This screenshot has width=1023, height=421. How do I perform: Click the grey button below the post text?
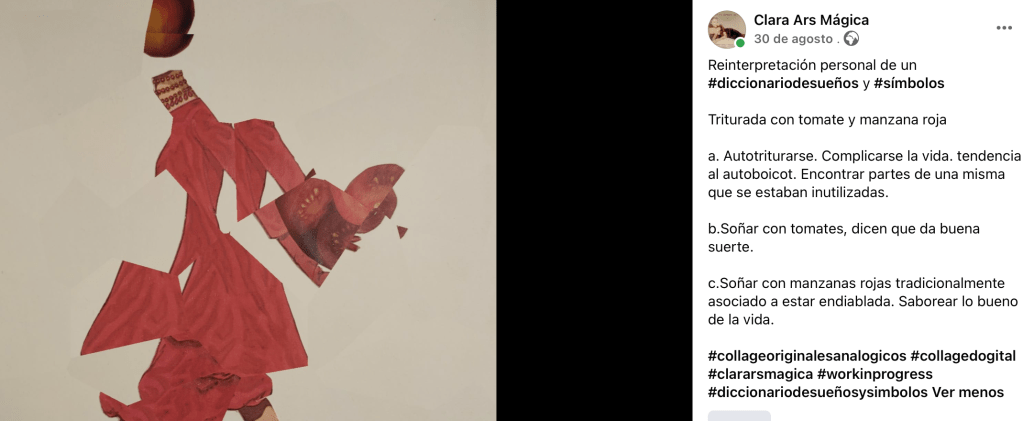739,416
